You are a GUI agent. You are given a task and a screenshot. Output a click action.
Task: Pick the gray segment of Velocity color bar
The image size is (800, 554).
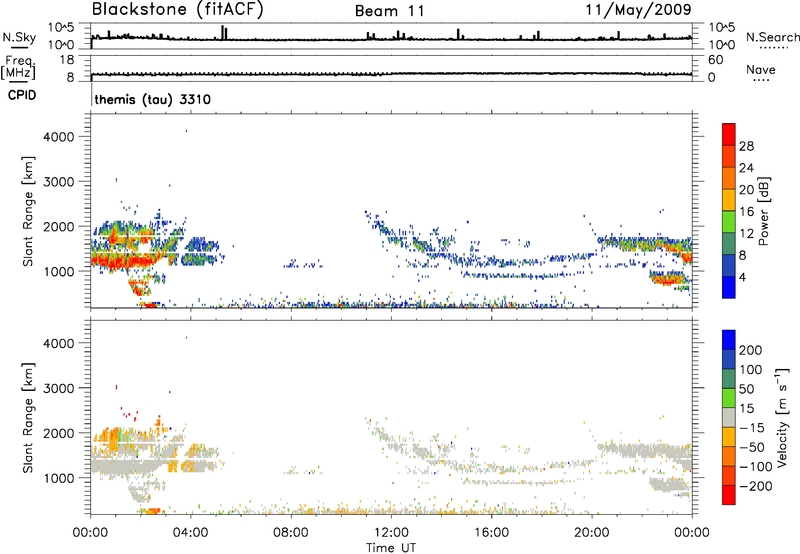tap(729, 417)
